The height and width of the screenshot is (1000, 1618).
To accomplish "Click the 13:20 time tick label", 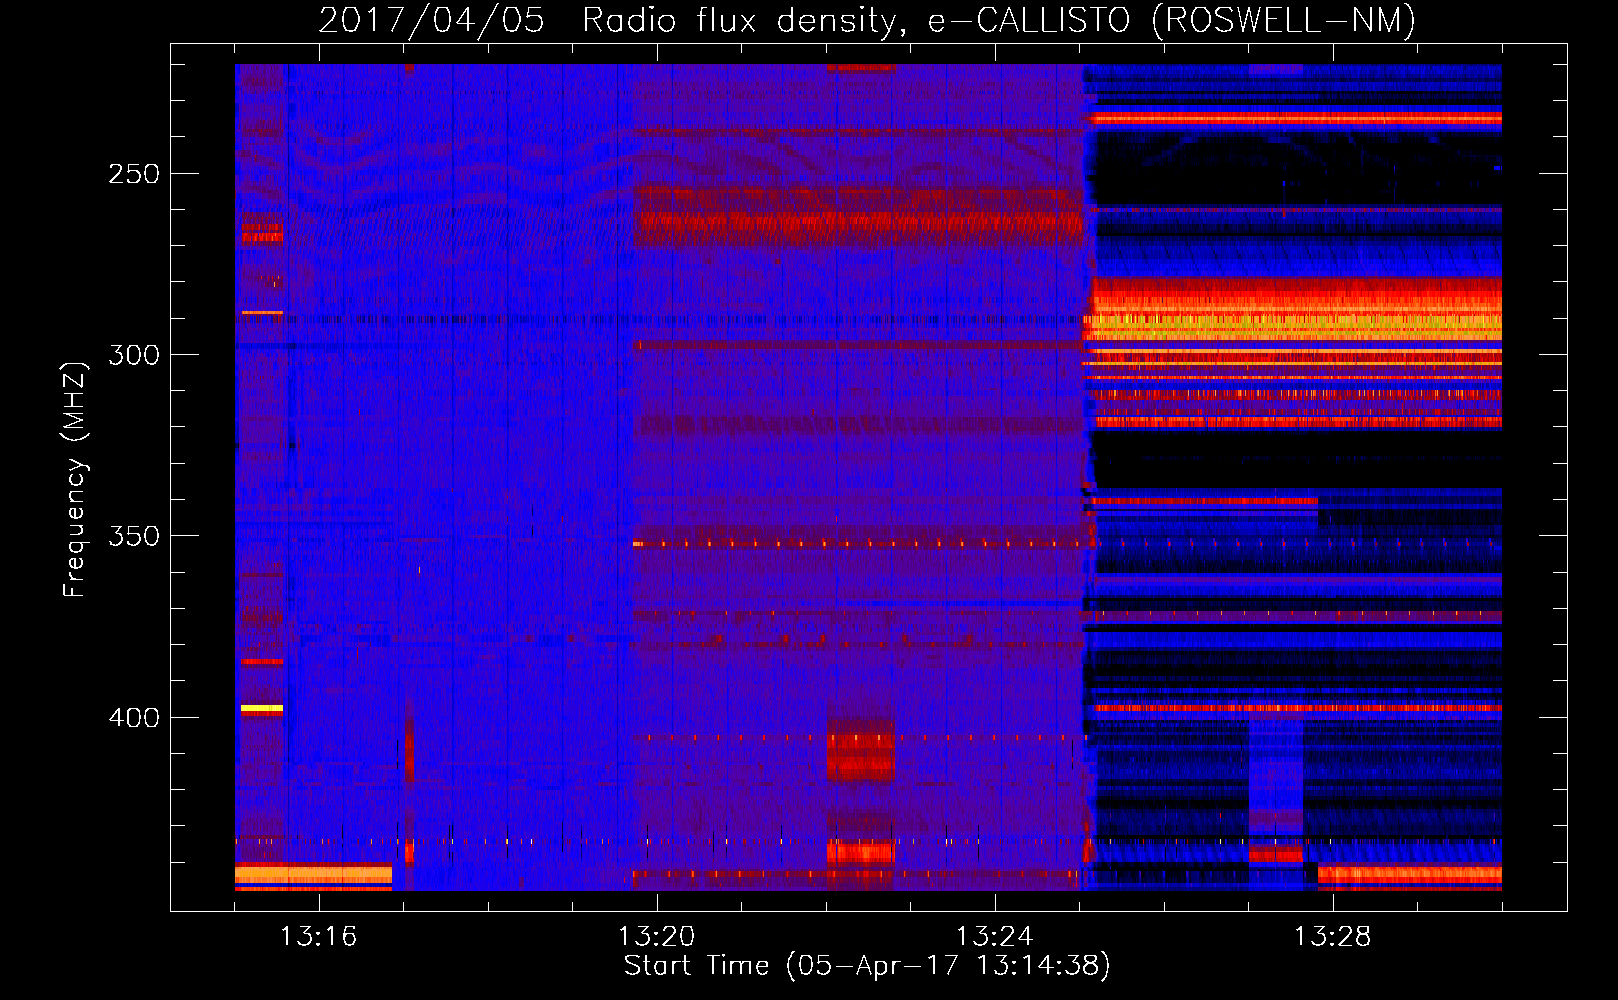I will pyautogui.click(x=656, y=936).
